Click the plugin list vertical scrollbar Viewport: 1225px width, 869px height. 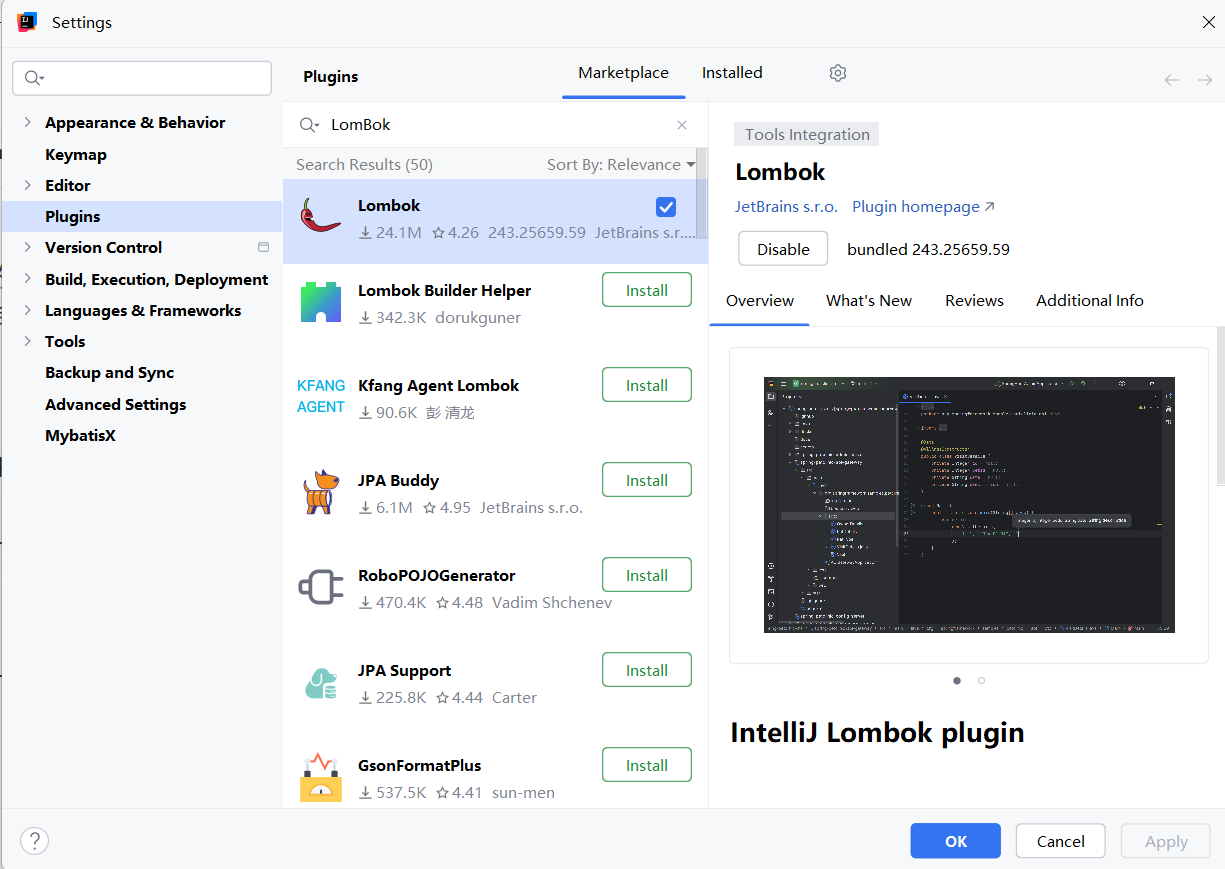click(x=702, y=194)
